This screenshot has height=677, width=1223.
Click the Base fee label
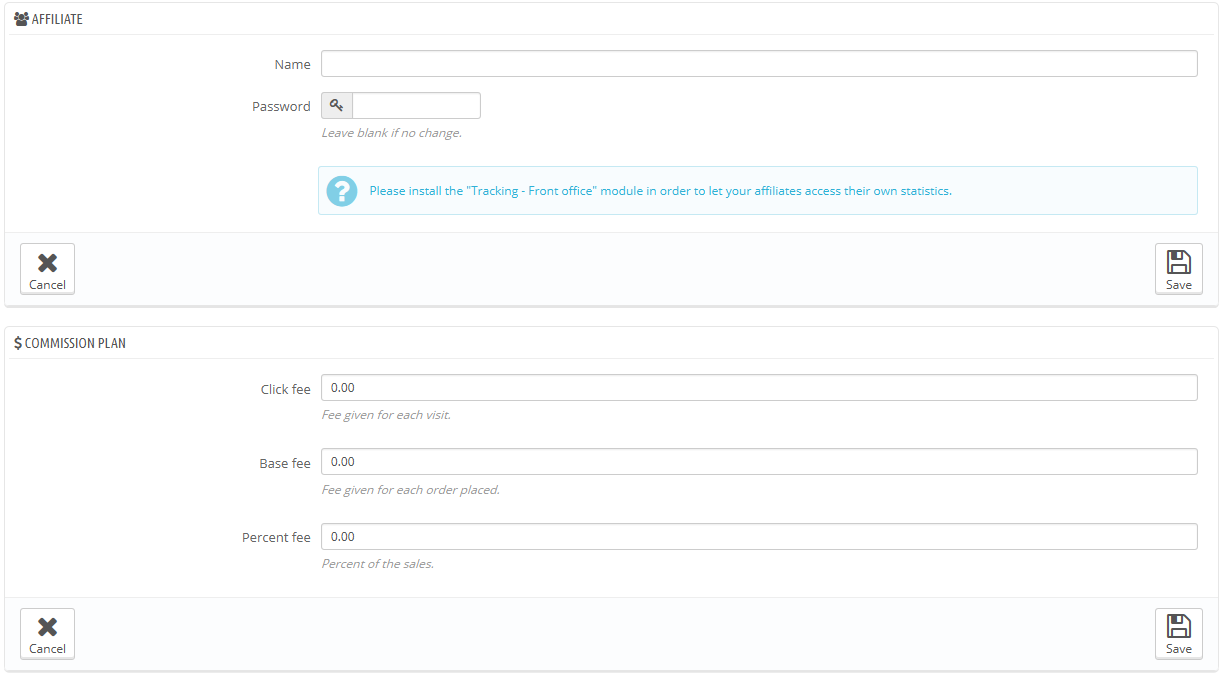pos(285,463)
